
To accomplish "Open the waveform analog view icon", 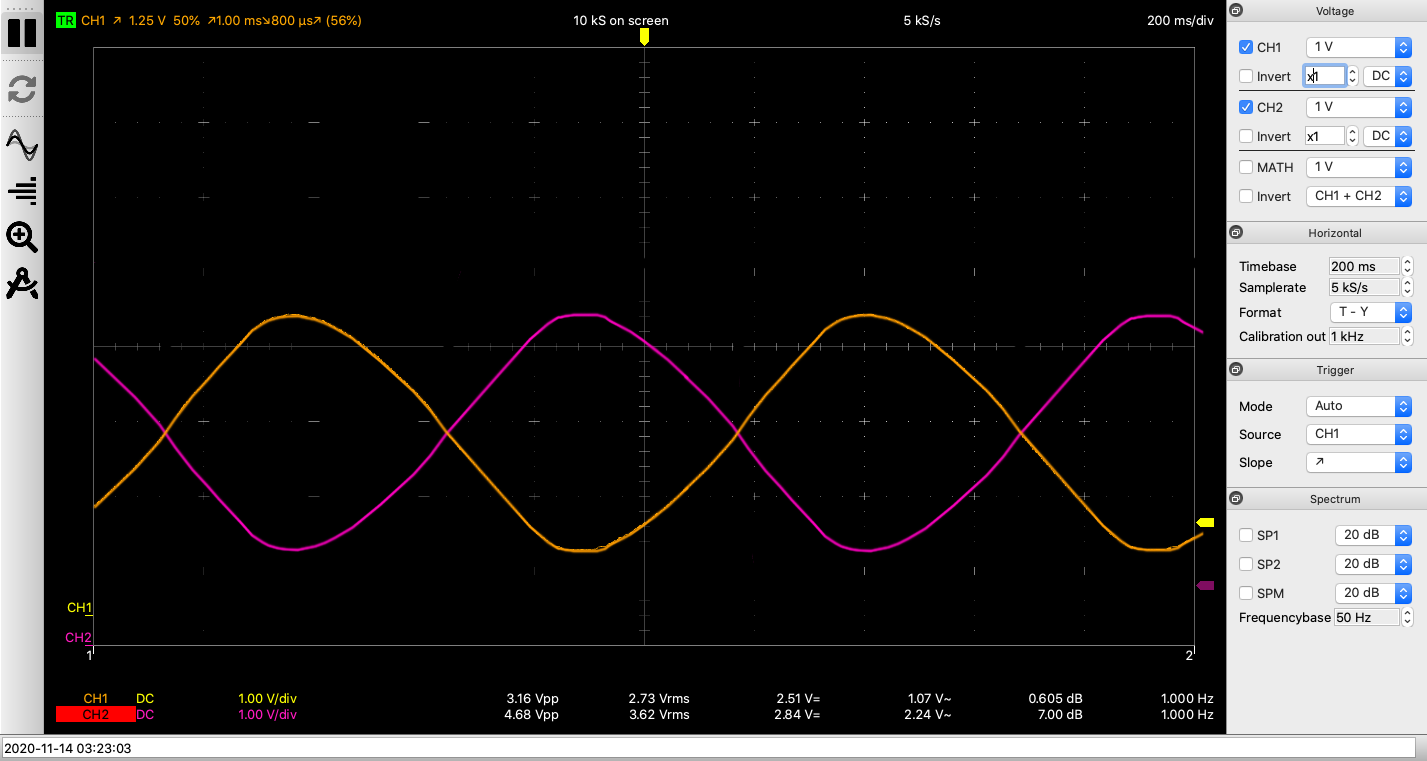I will pos(22,146).
